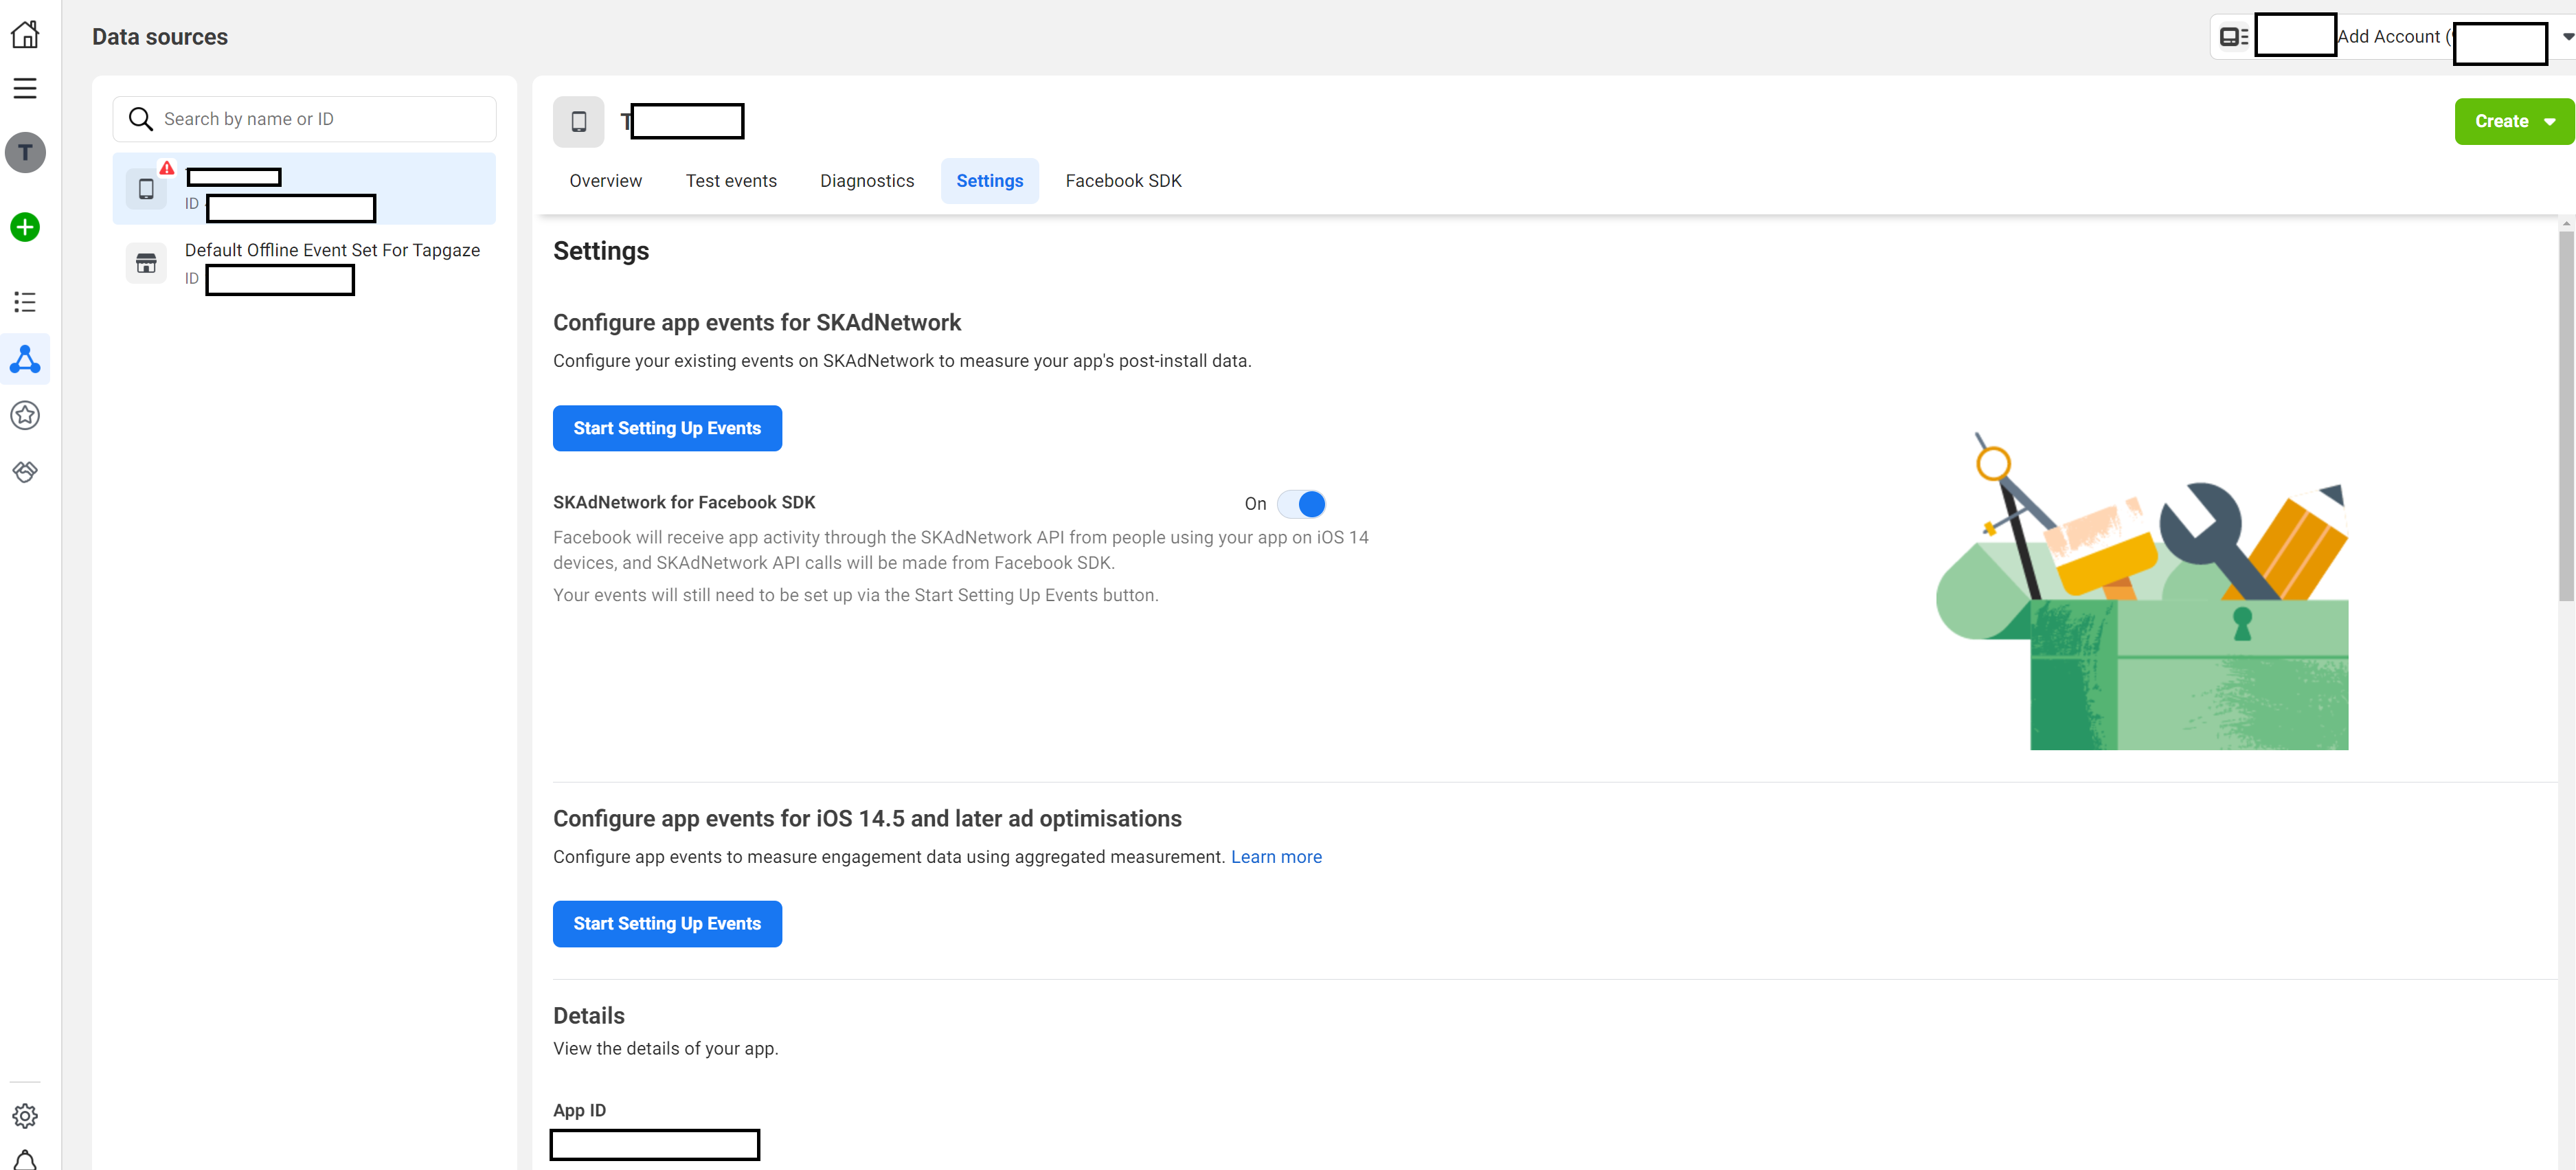
Task: Switch to the Diagnostics tab
Action: (x=866, y=181)
